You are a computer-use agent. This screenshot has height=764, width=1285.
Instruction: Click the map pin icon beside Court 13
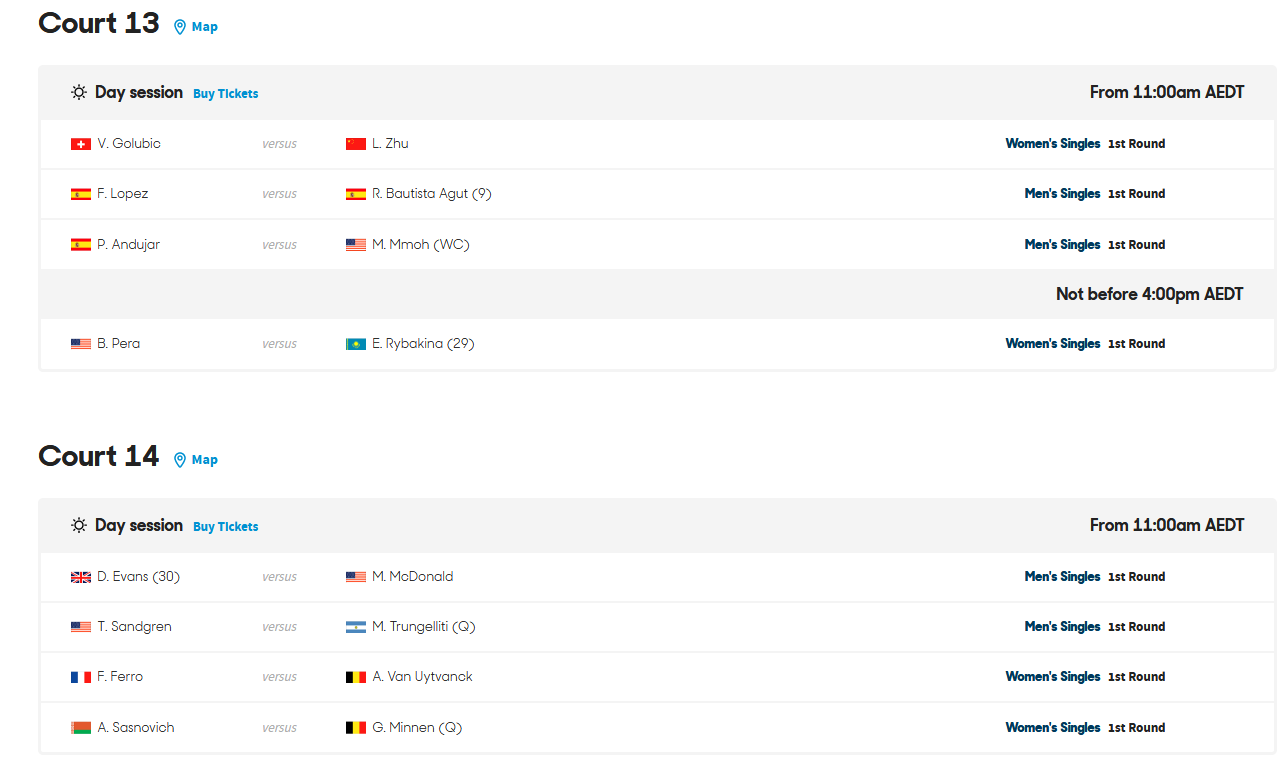tap(180, 27)
